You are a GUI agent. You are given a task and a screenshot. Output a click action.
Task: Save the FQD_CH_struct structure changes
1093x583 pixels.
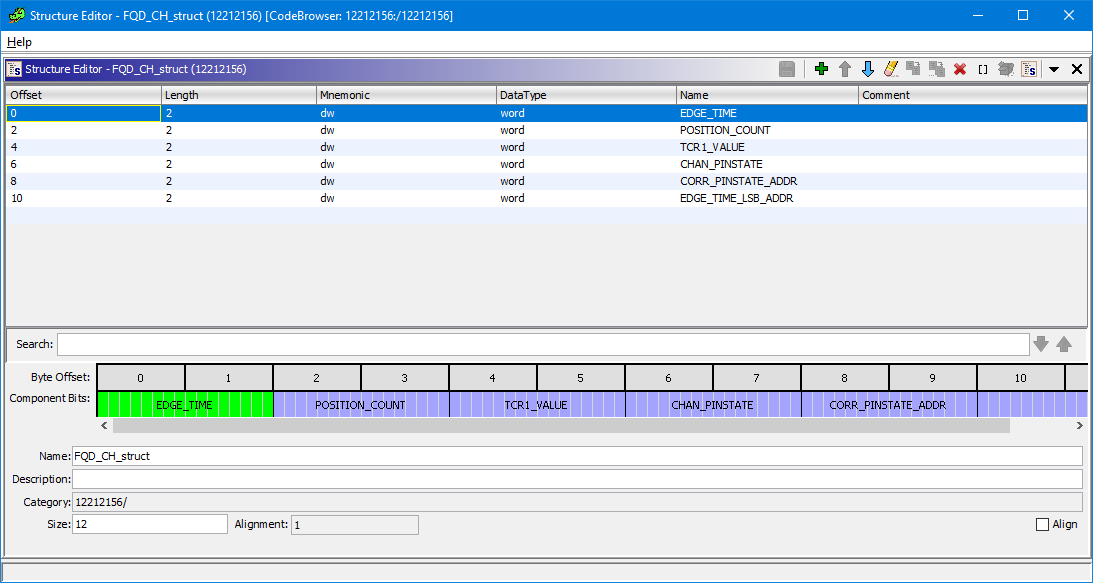point(787,68)
